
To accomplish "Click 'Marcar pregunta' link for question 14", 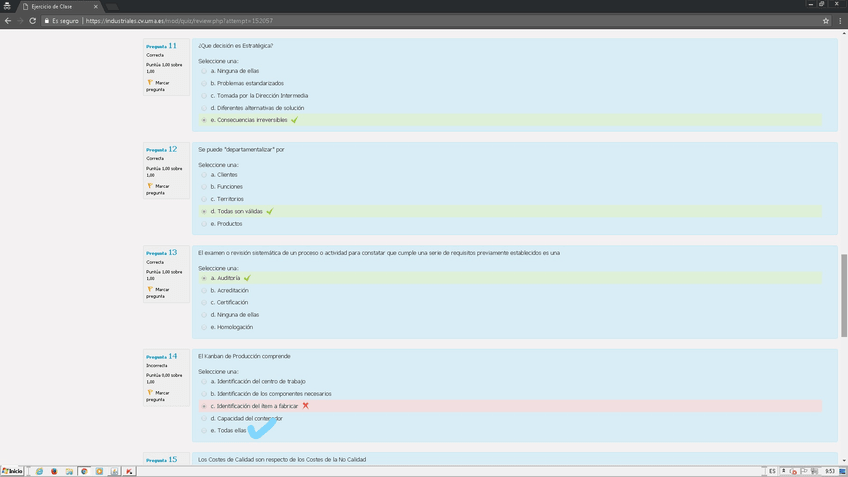I will [x=157, y=396].
